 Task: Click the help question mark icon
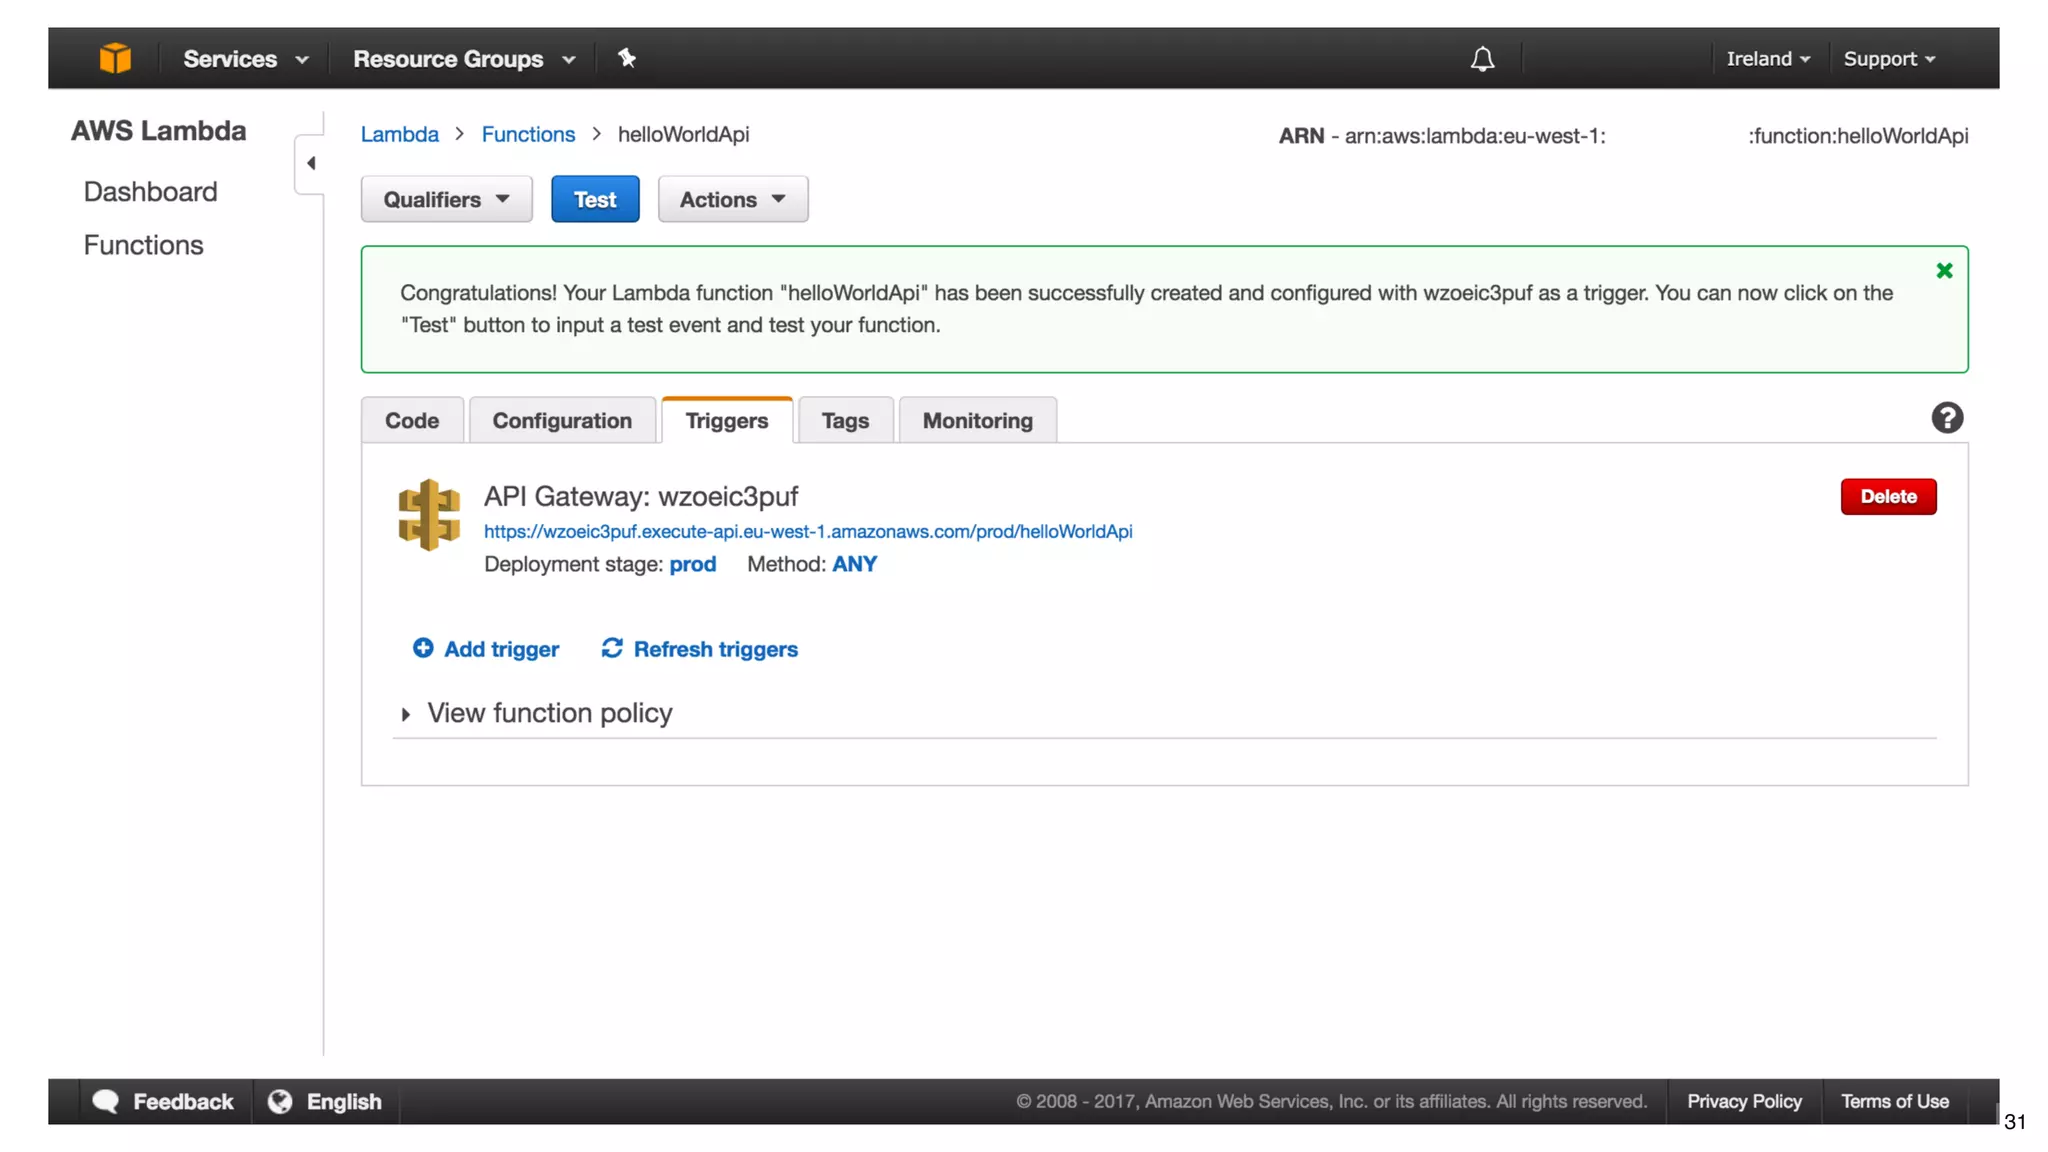[x=1946, y=418]
